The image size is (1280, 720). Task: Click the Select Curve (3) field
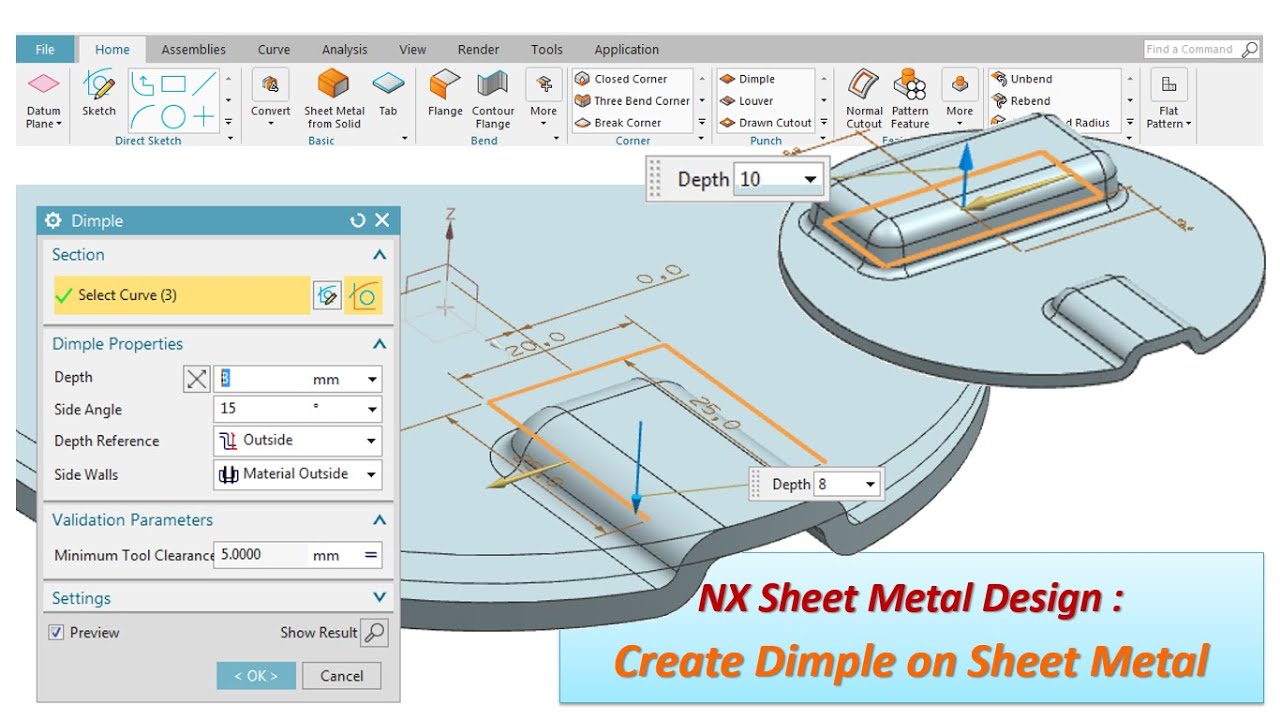click(182, 295)
